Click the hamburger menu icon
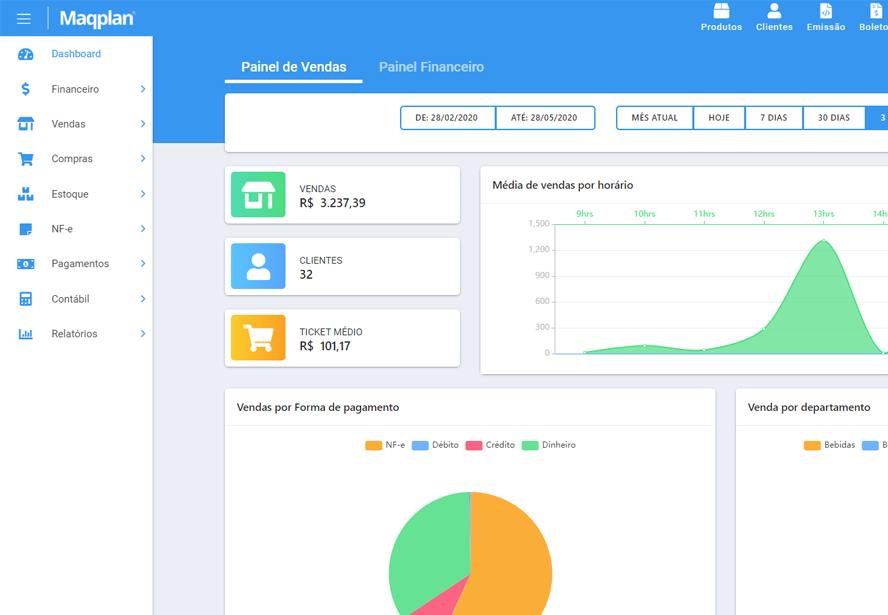This screenshot has height=615, width=888. 24,18
